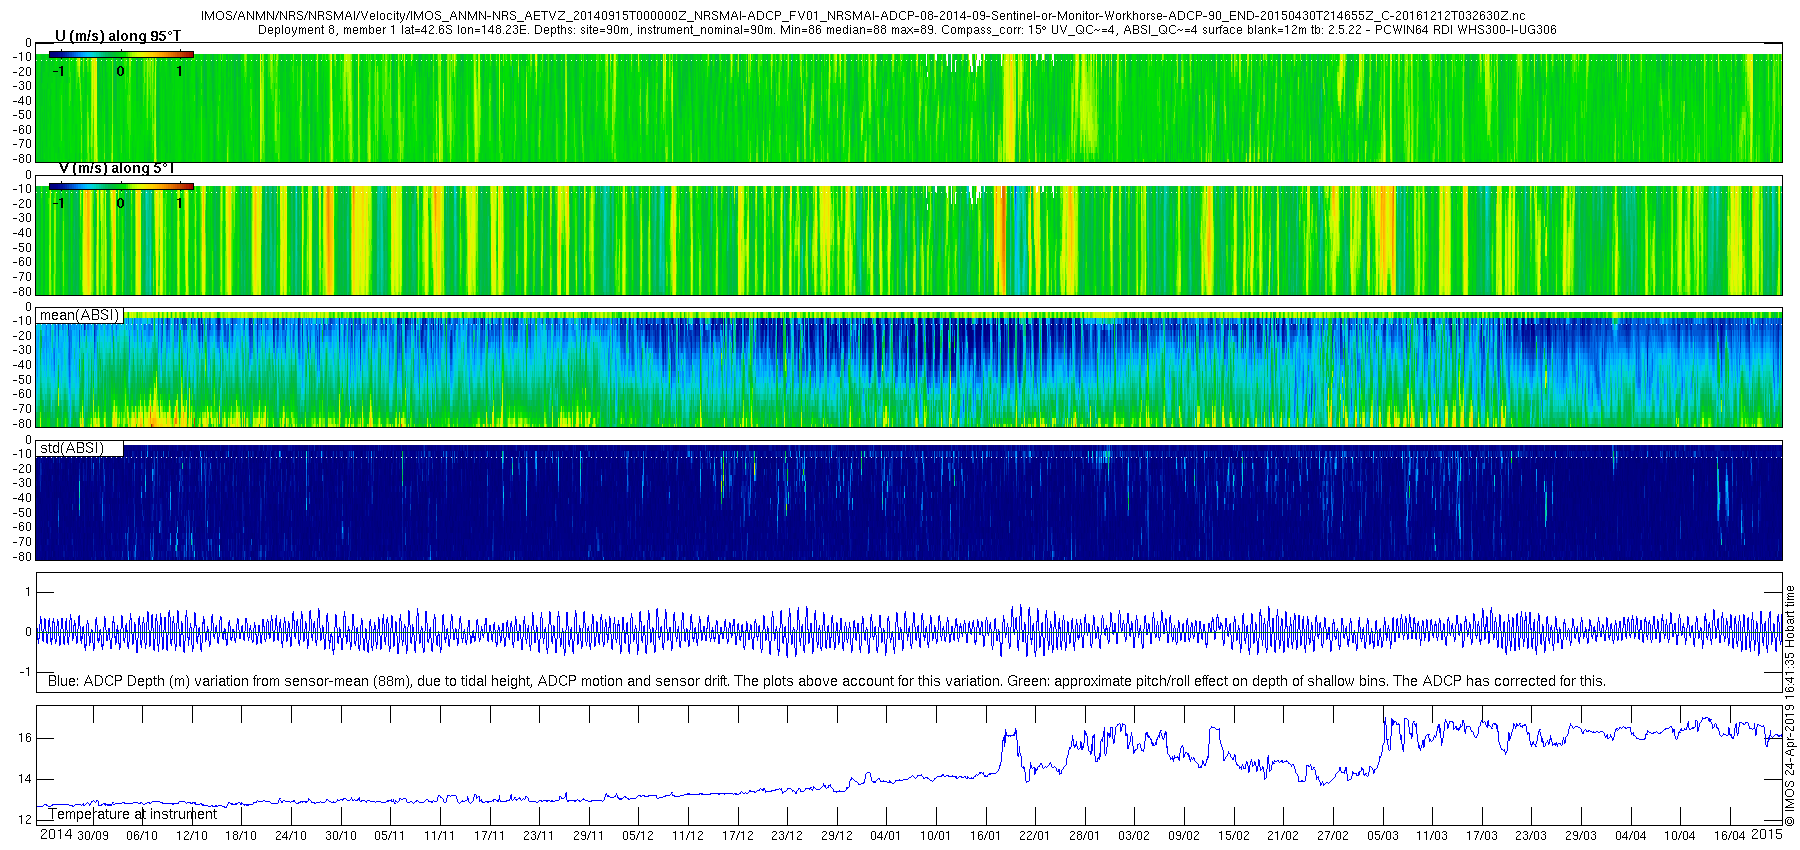Click the '04/04' date tick label
Image resolution: width=1800 pixels, height=850 pixels.
point(1631,836)
